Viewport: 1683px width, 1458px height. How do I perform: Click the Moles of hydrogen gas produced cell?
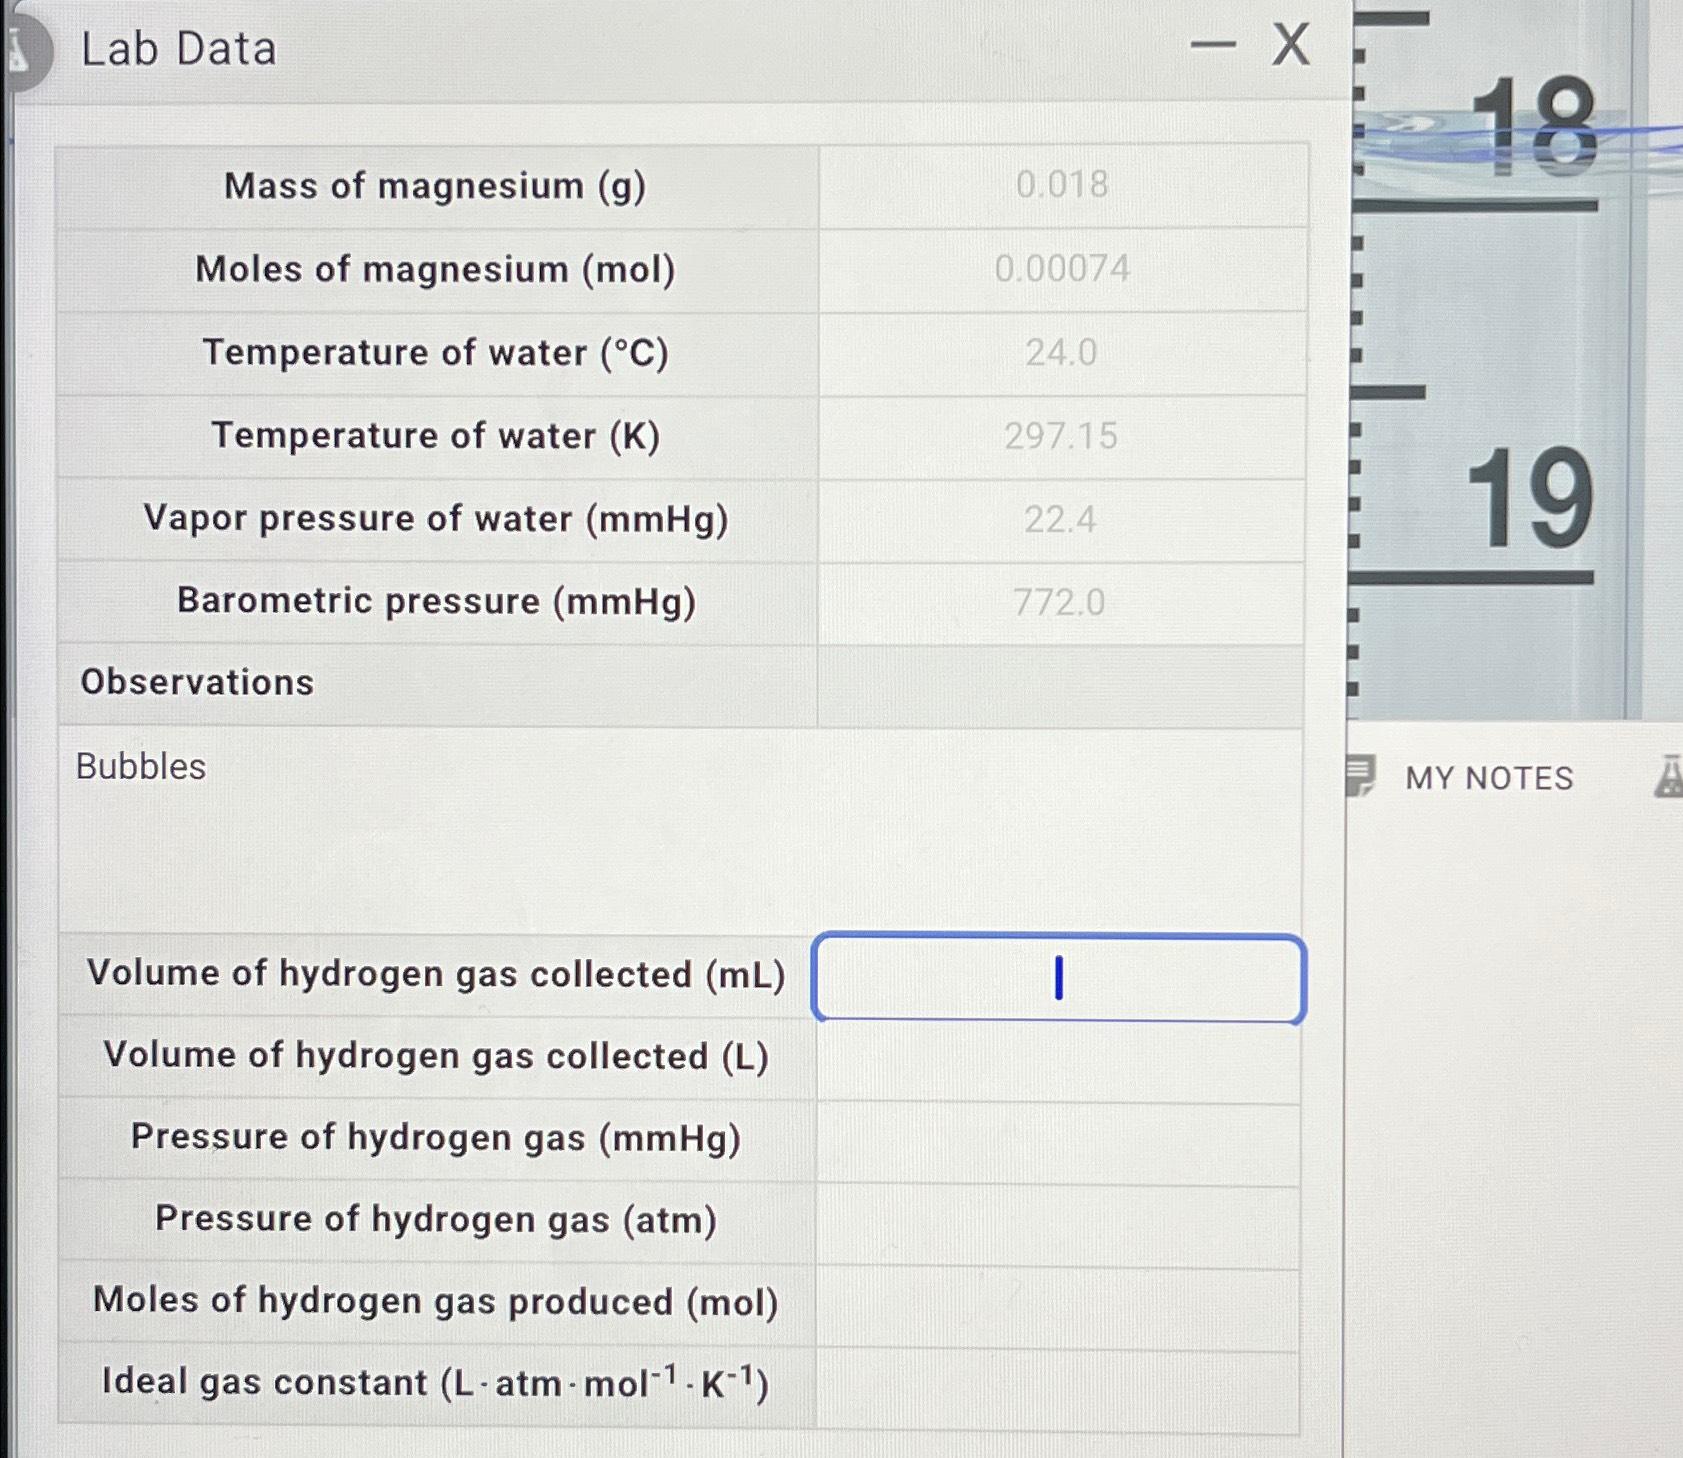(1060, 1302)
